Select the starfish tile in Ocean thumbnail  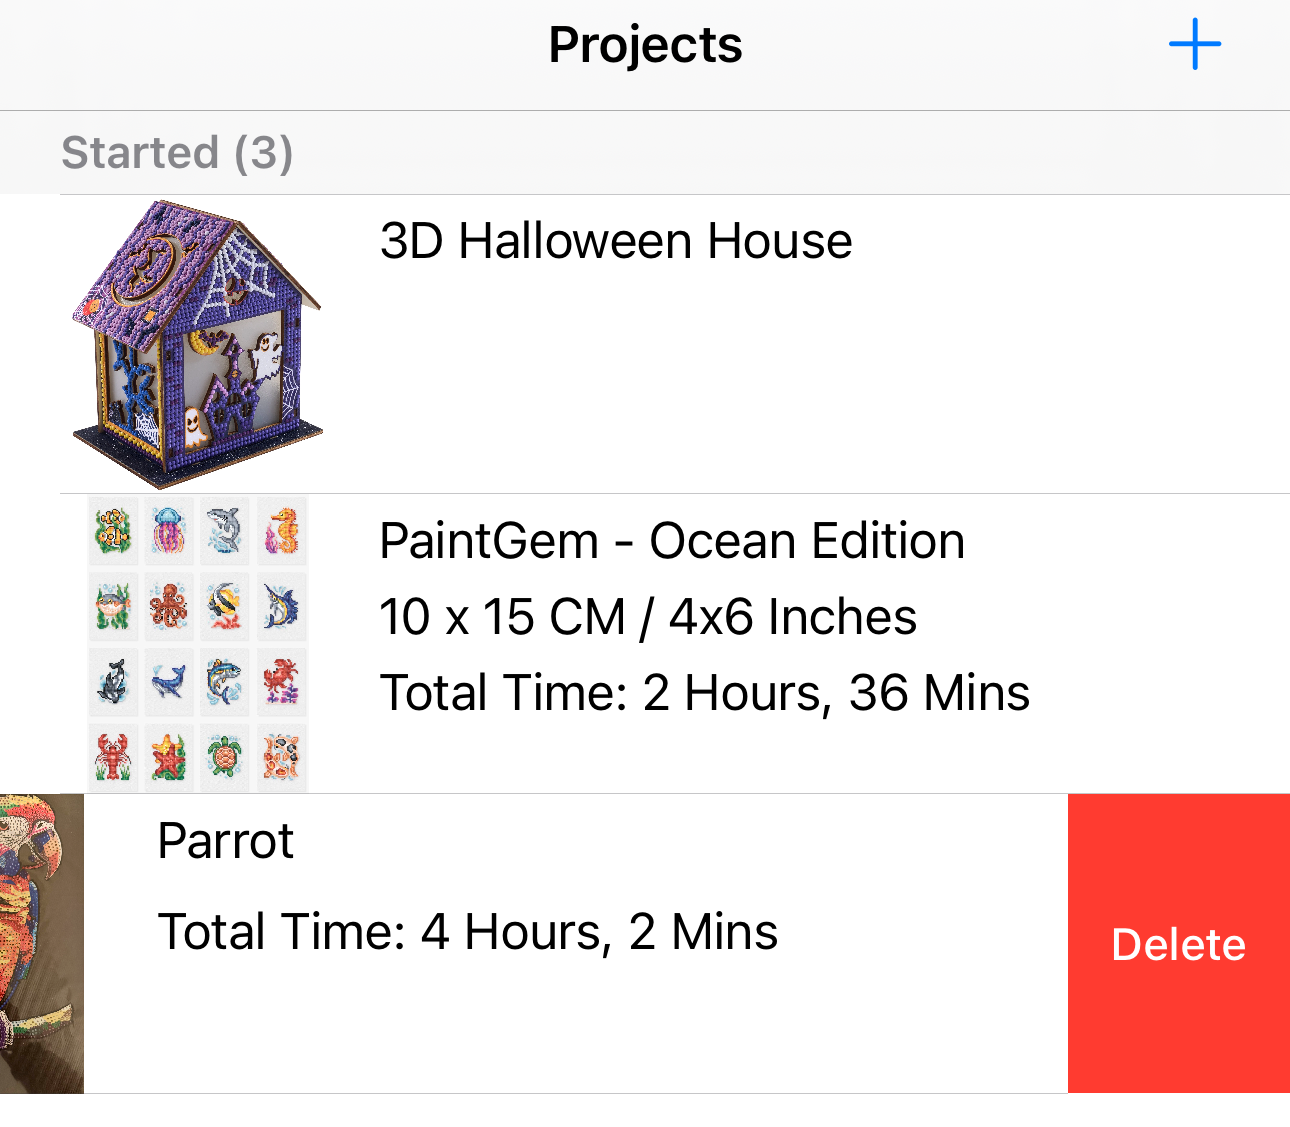(x=169, y=756)
